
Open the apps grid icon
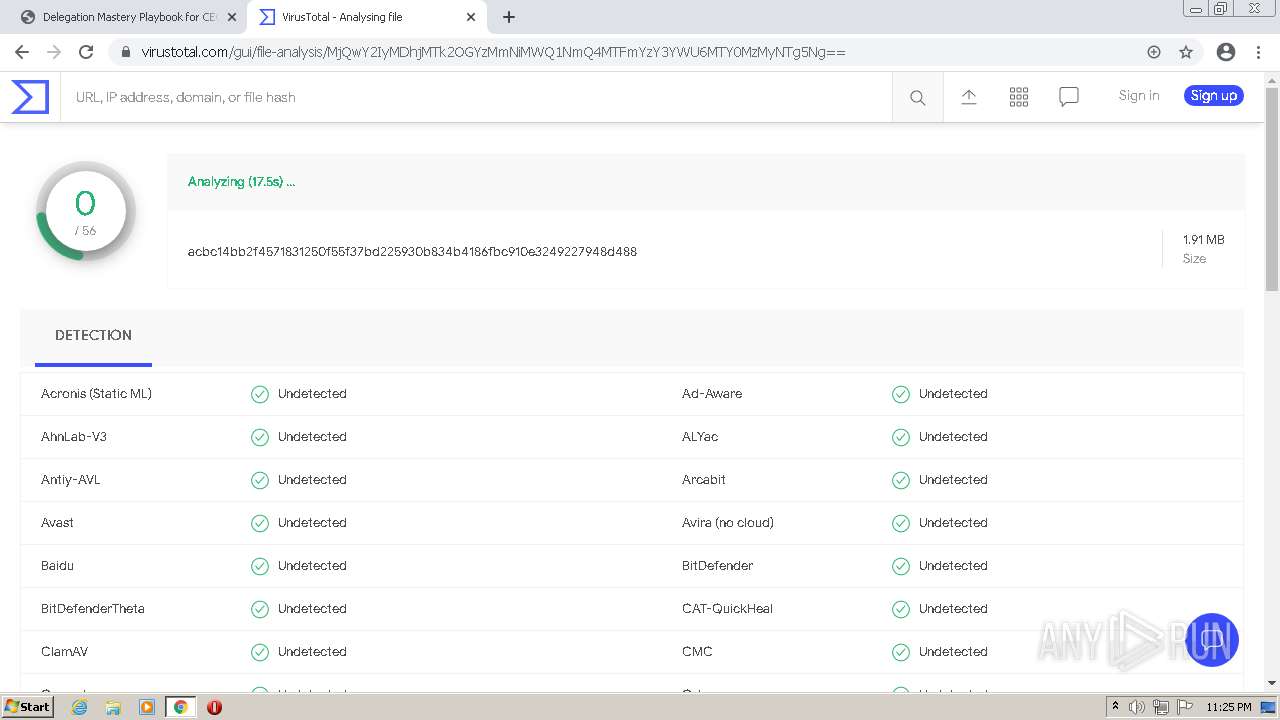[1019, 97]
